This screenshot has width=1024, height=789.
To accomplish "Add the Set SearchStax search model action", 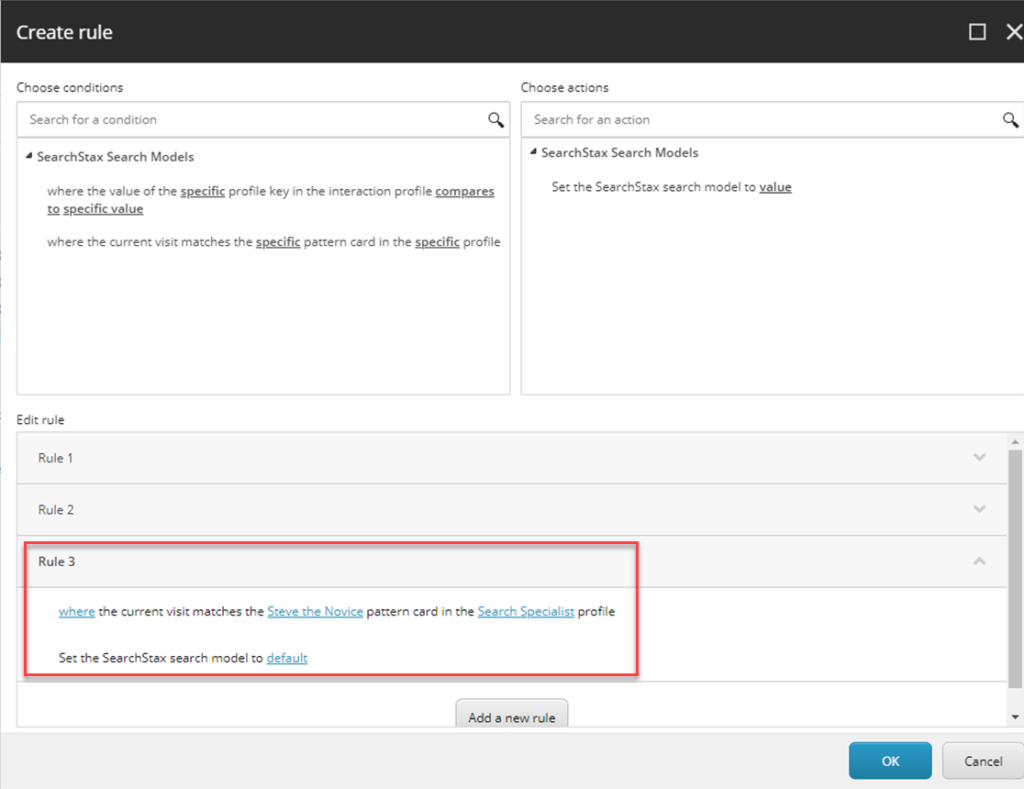I will (x=671, y=187).
